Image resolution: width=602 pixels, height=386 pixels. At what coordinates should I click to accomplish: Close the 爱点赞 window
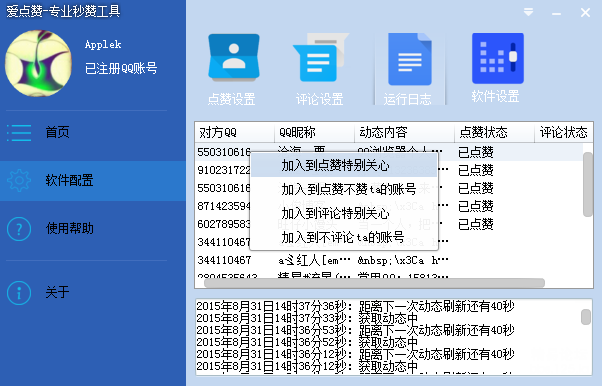point(585,13)
